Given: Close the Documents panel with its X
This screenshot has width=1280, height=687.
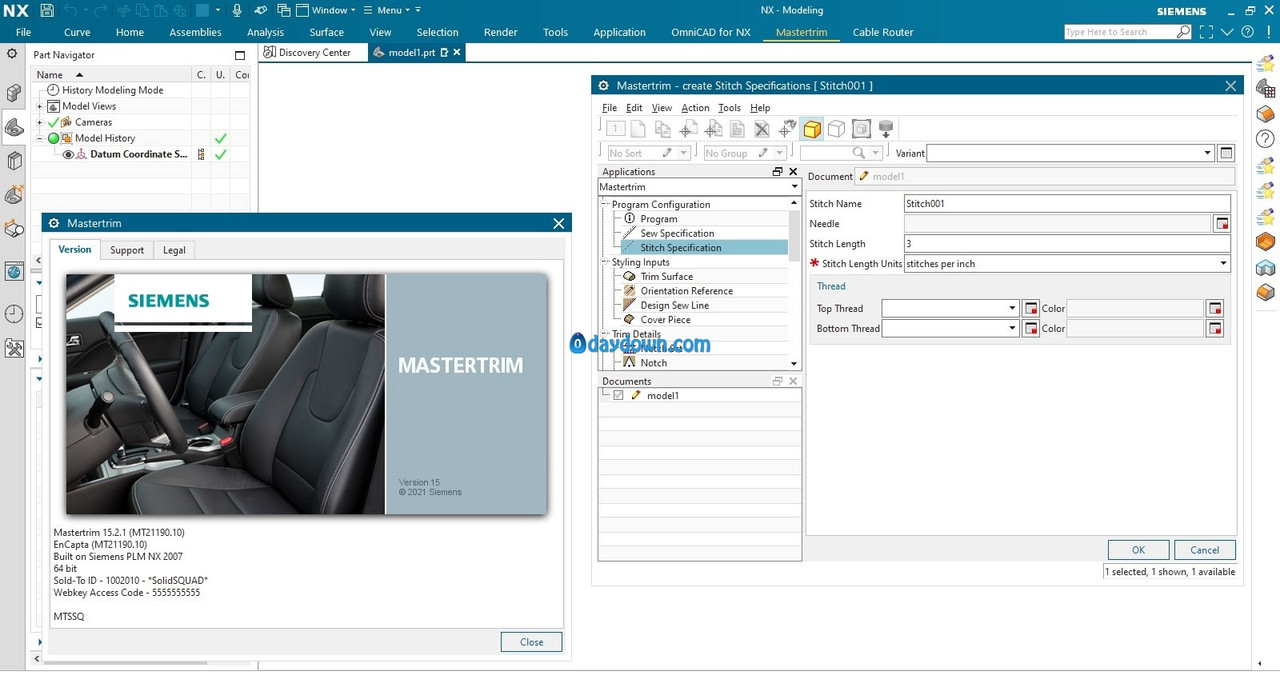Looking at the screenshot, I should [x=793, y=381].
